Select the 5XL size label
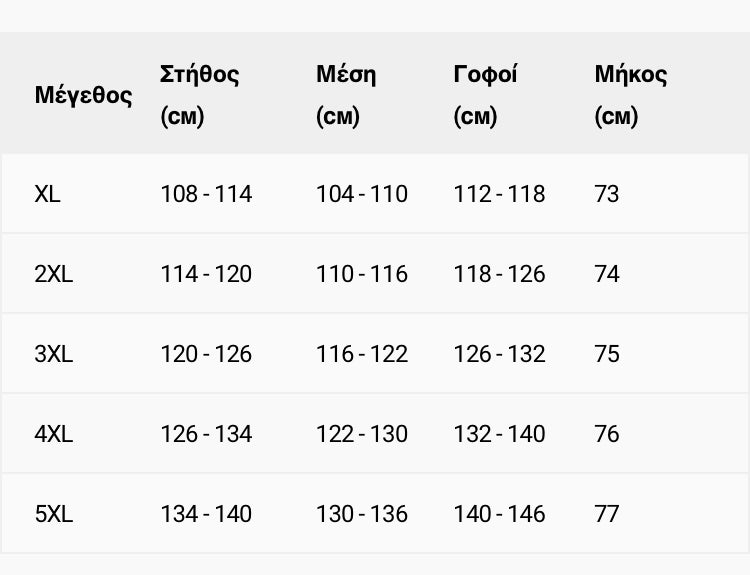 [54, 514]
